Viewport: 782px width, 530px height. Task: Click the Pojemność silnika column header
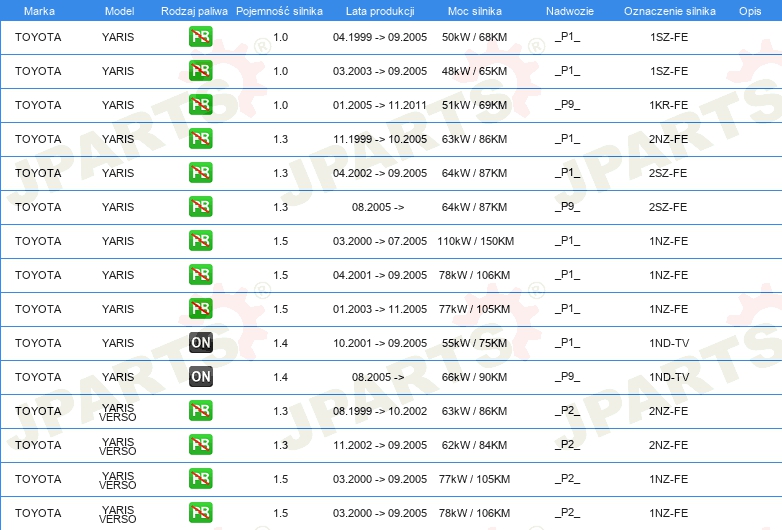tap(279, 11)
